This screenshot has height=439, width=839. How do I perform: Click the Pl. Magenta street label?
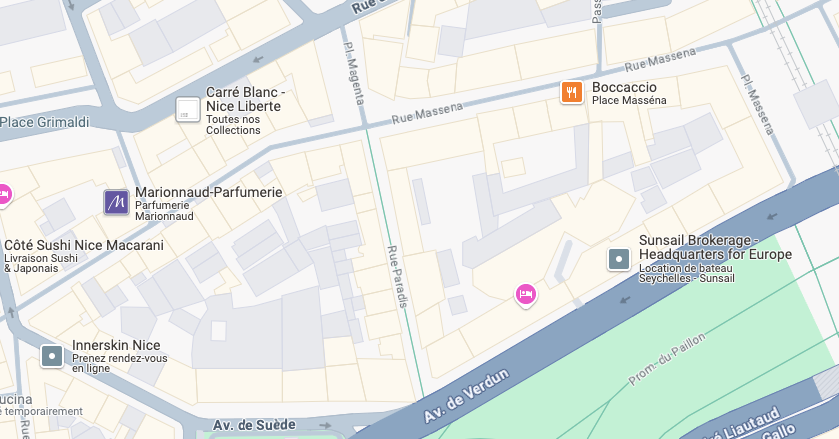(354, 73)
